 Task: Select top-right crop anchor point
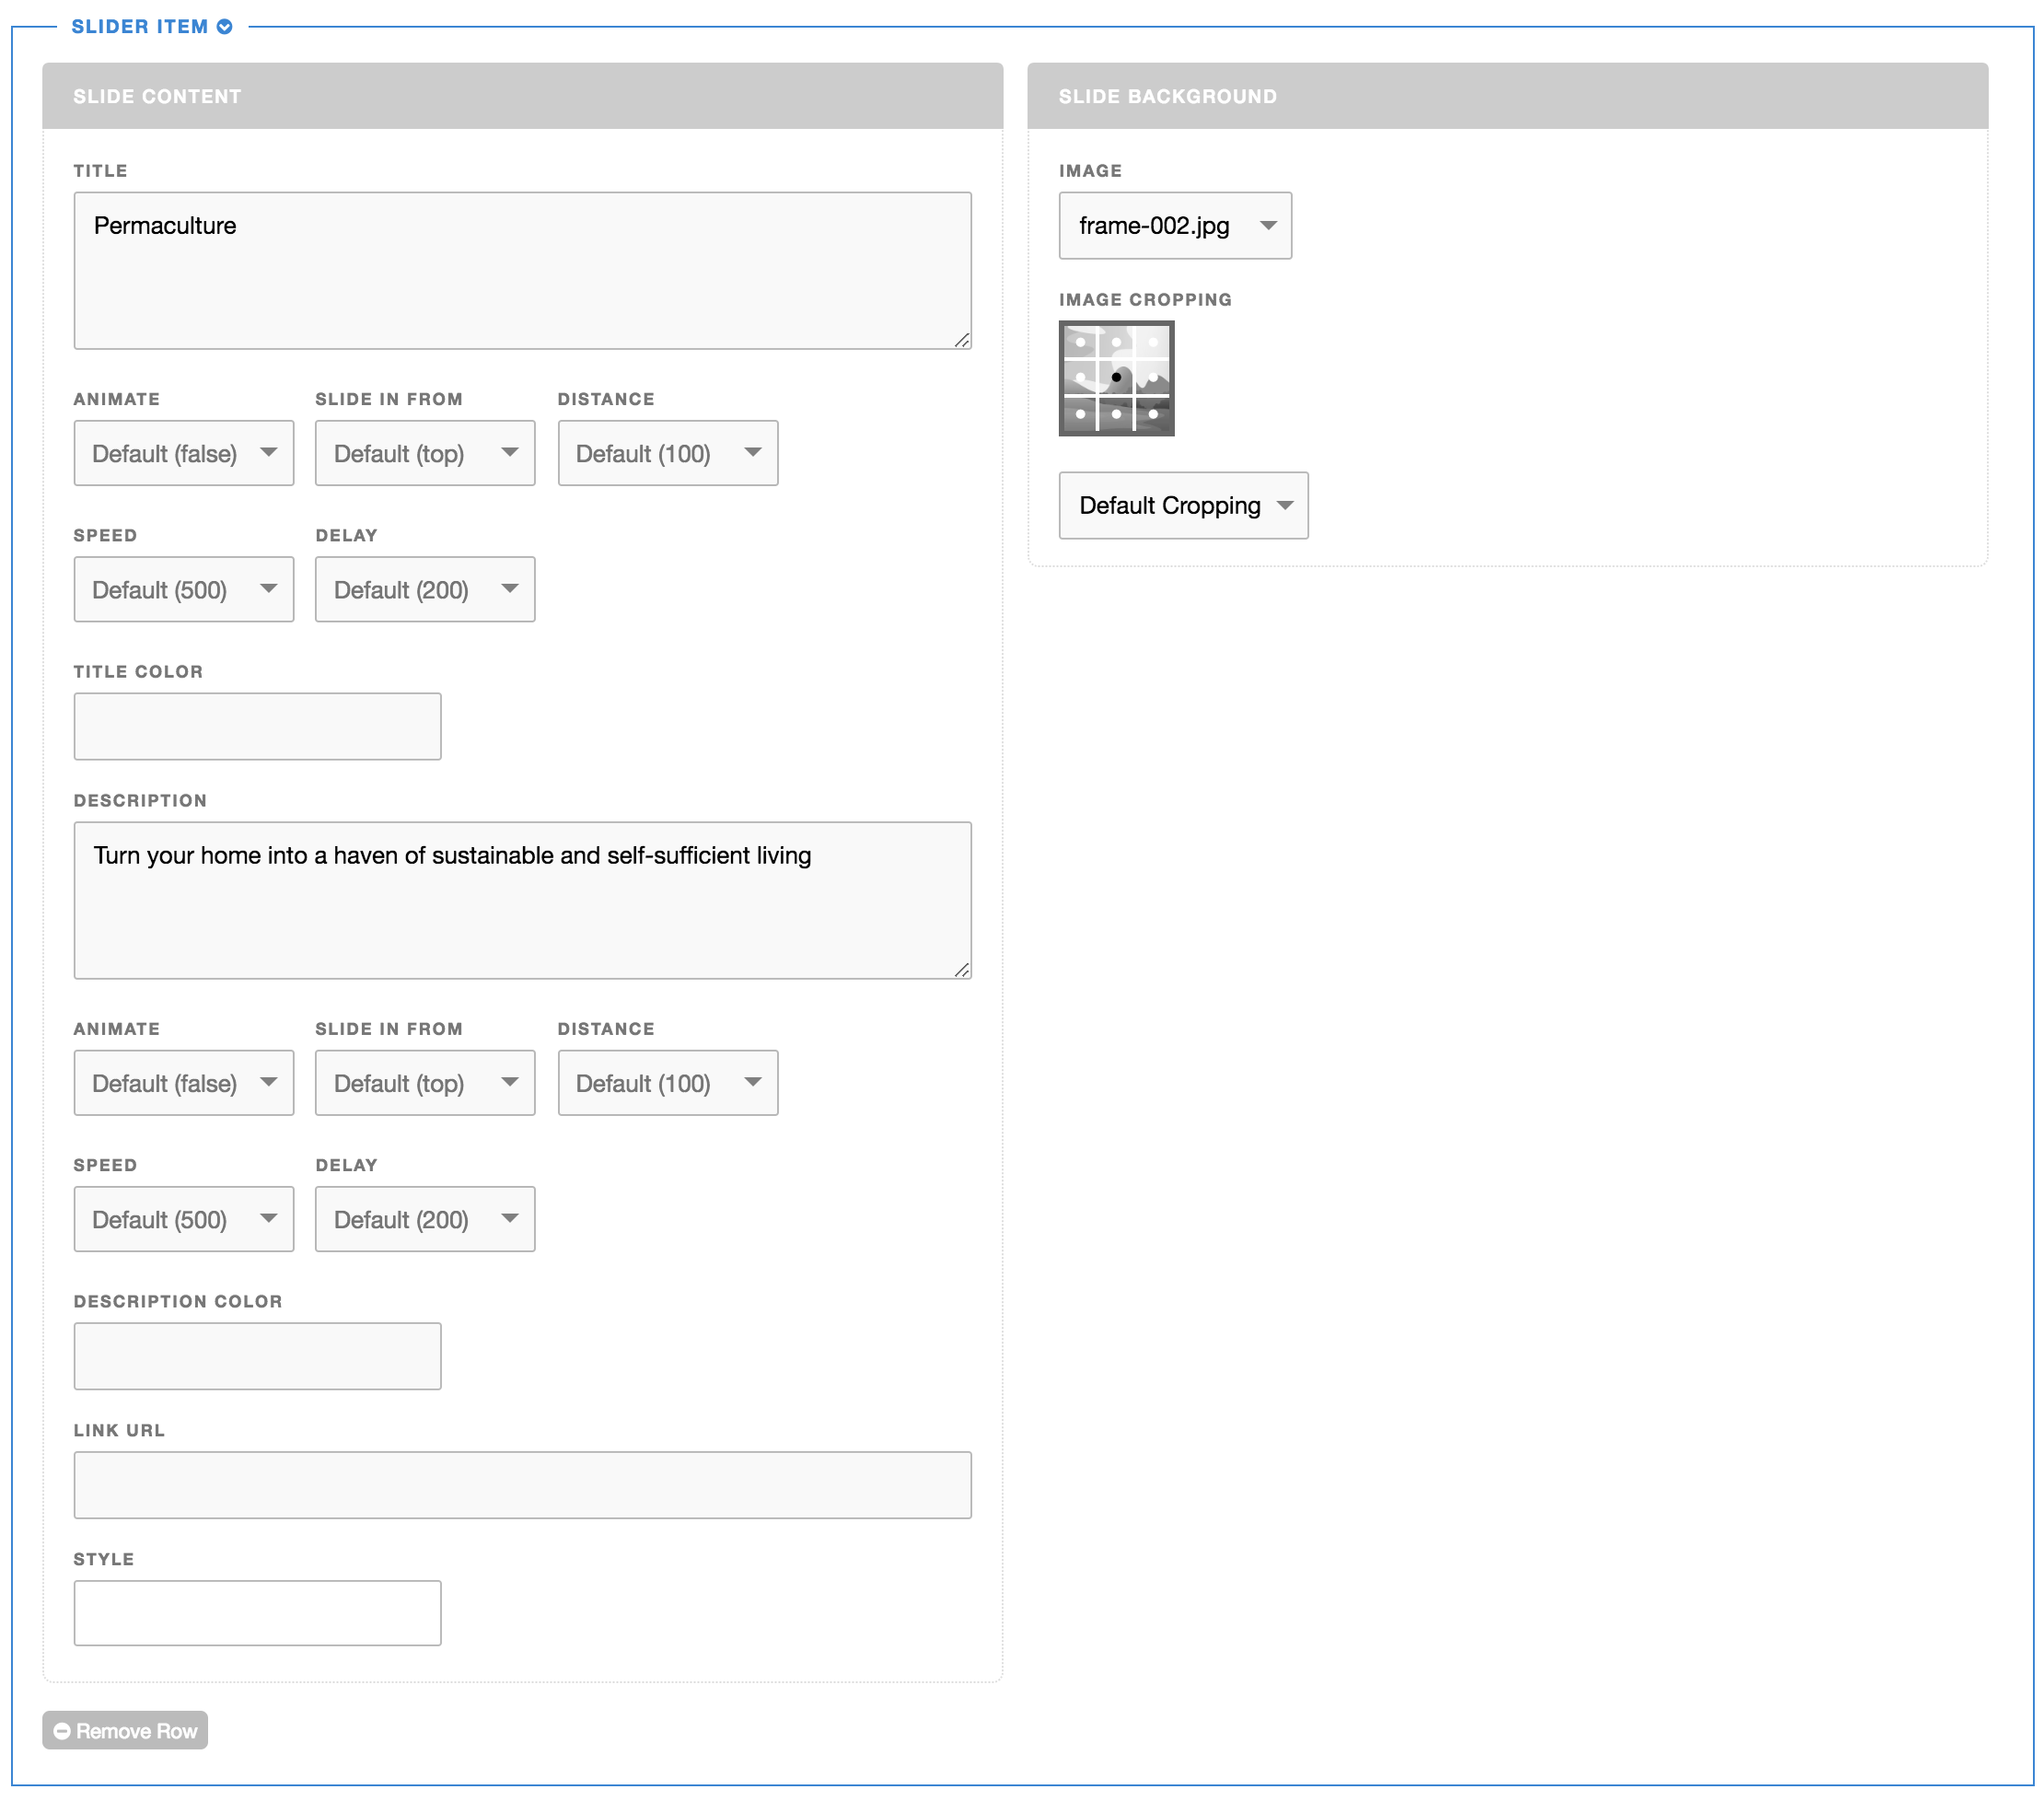click(x=1153, y=342)
